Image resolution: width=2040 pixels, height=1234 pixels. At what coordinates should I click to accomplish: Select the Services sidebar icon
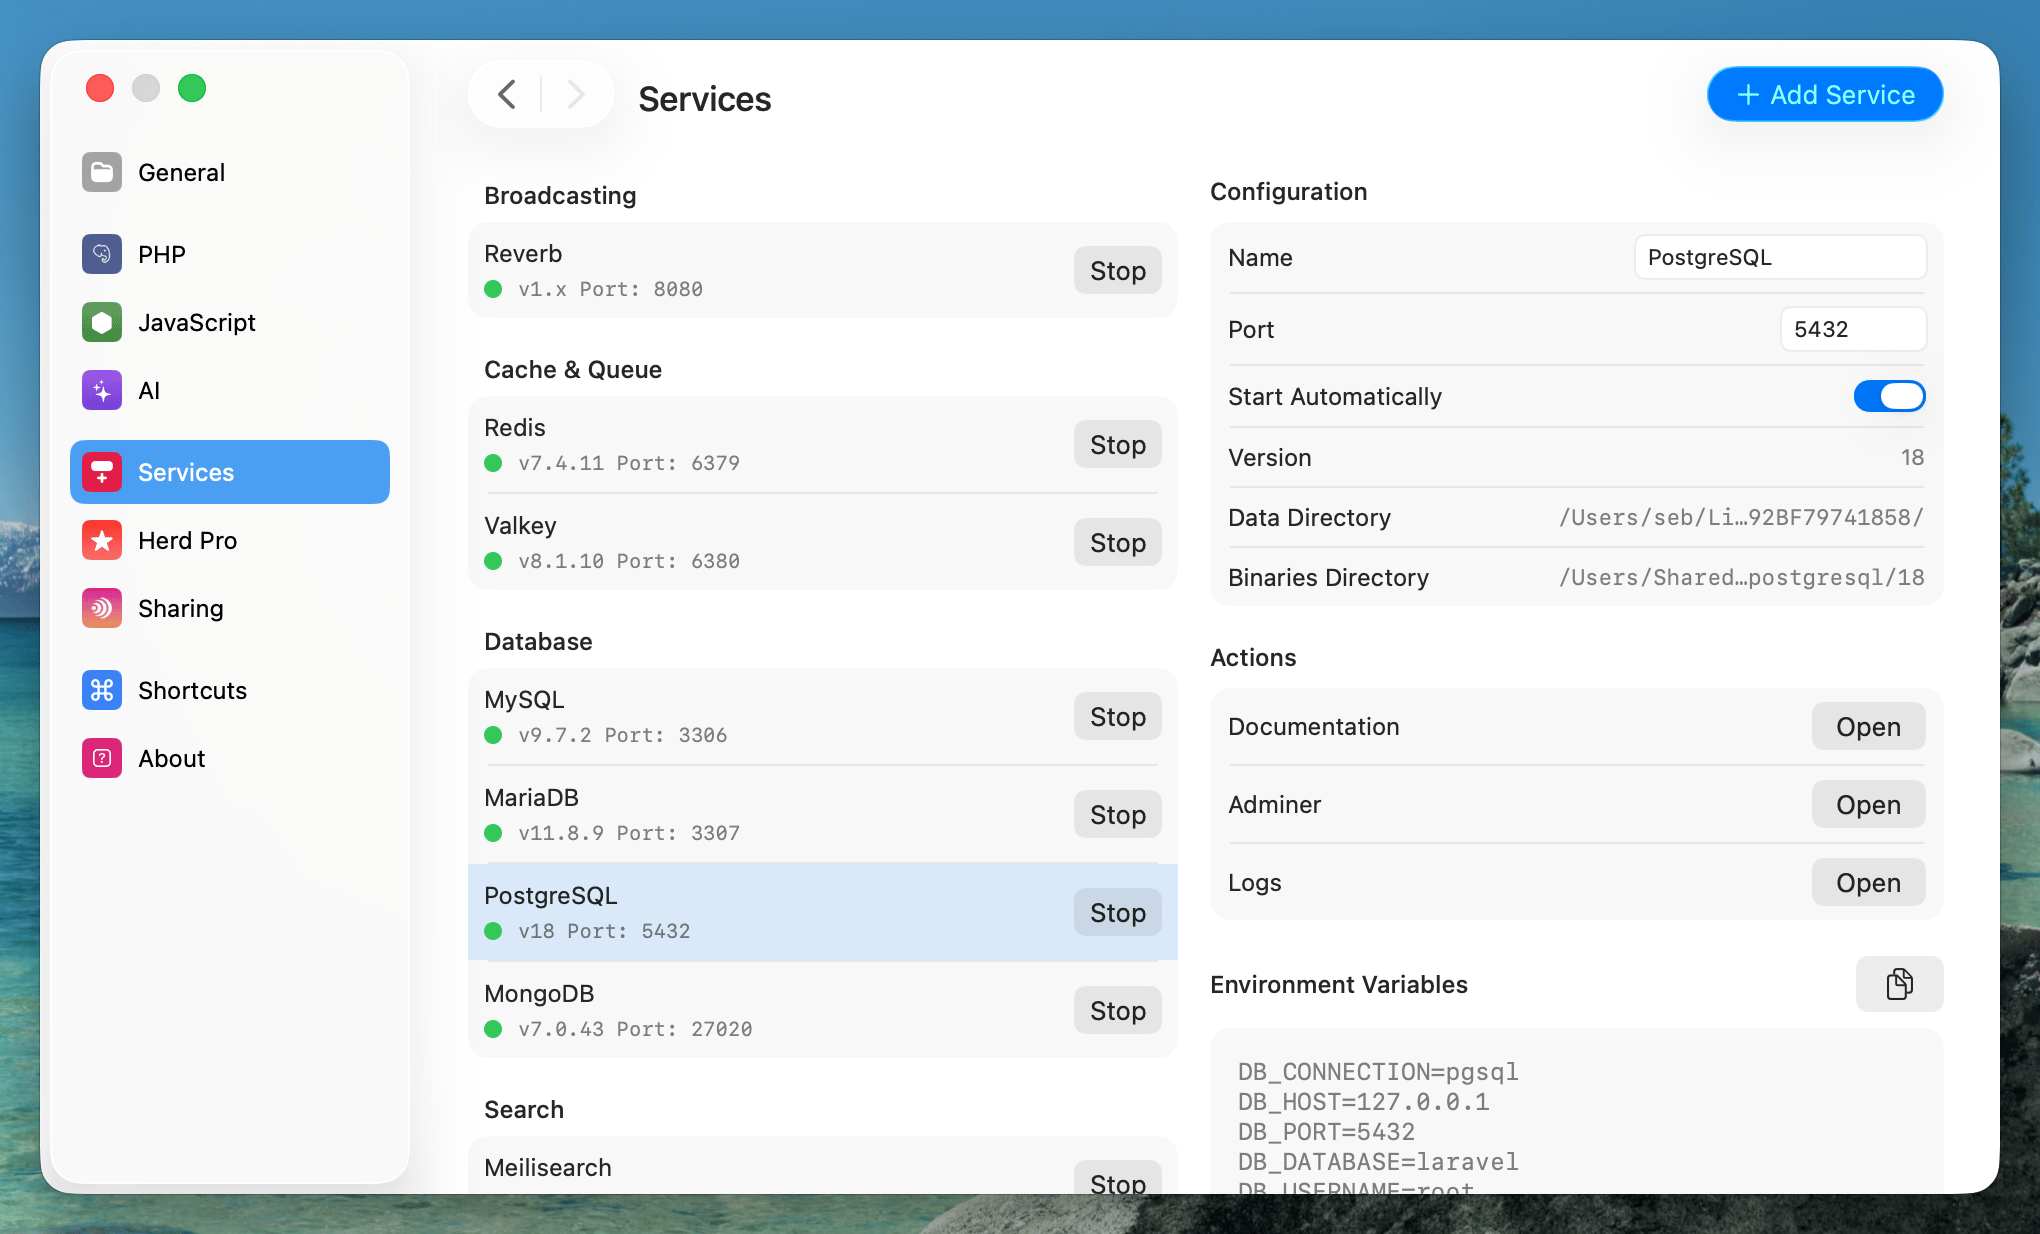102,472
